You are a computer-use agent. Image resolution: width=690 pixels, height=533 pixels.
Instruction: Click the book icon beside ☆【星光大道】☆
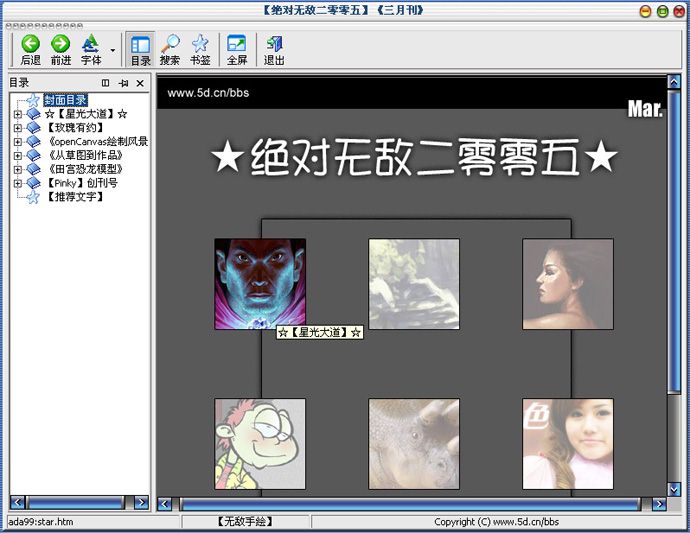[x=33, y=114]
